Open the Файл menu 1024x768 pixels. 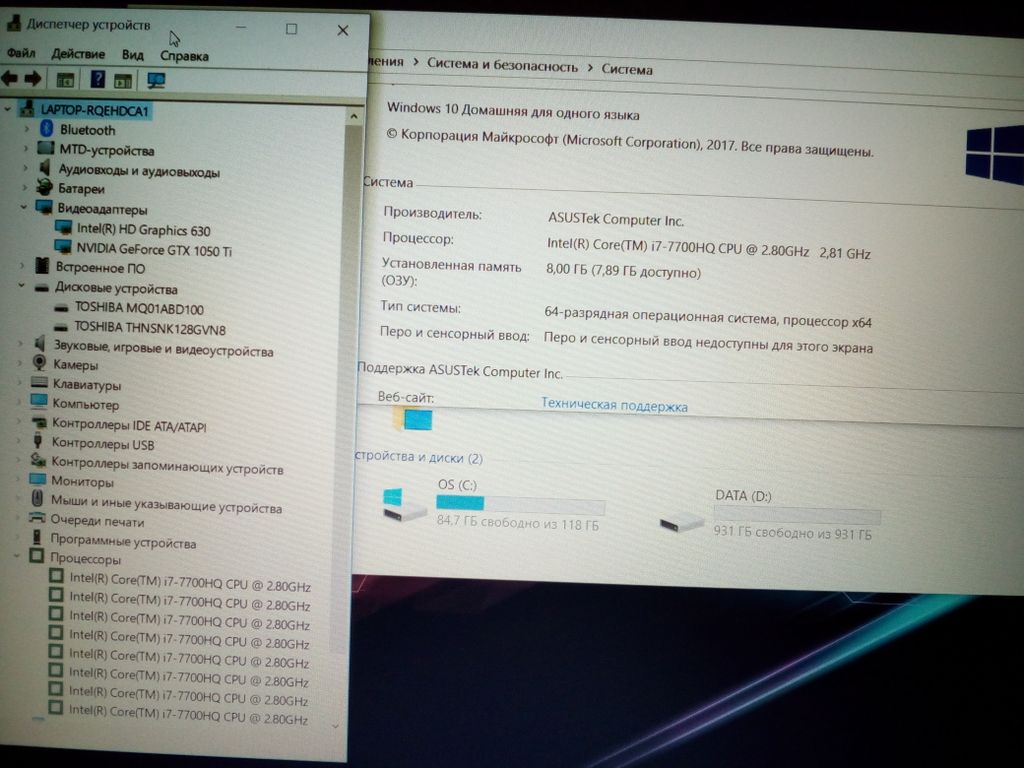point(21,53)
